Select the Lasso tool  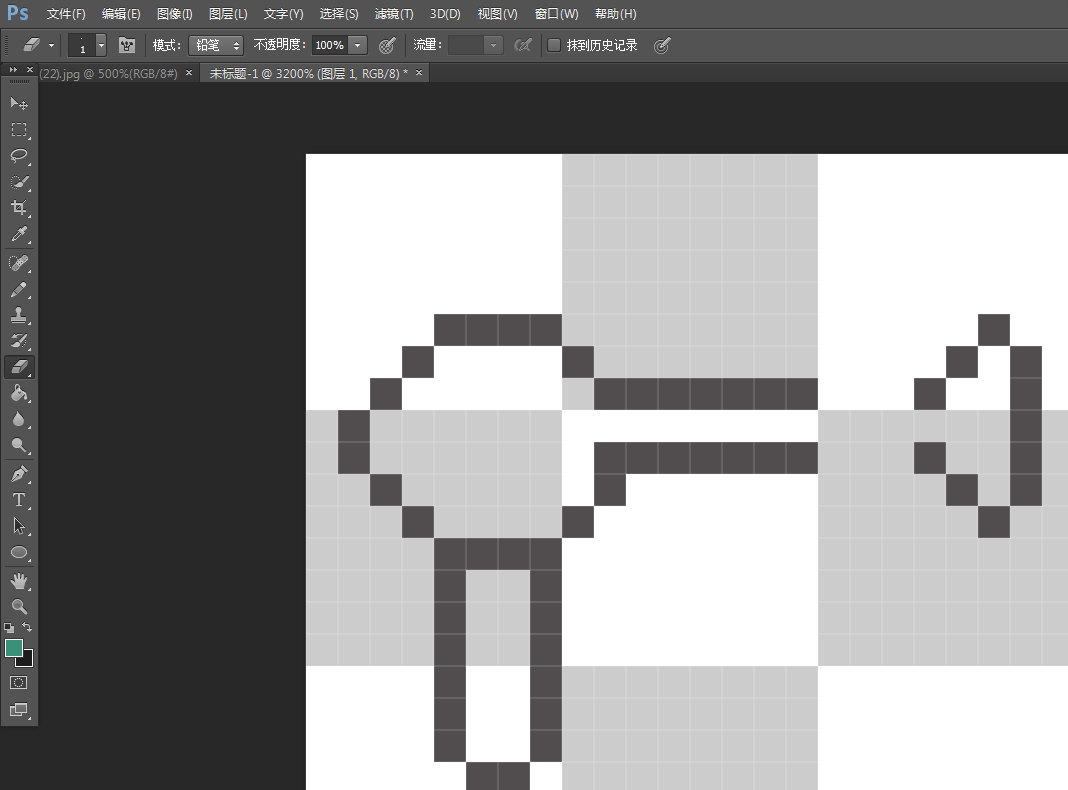point(19,155)
